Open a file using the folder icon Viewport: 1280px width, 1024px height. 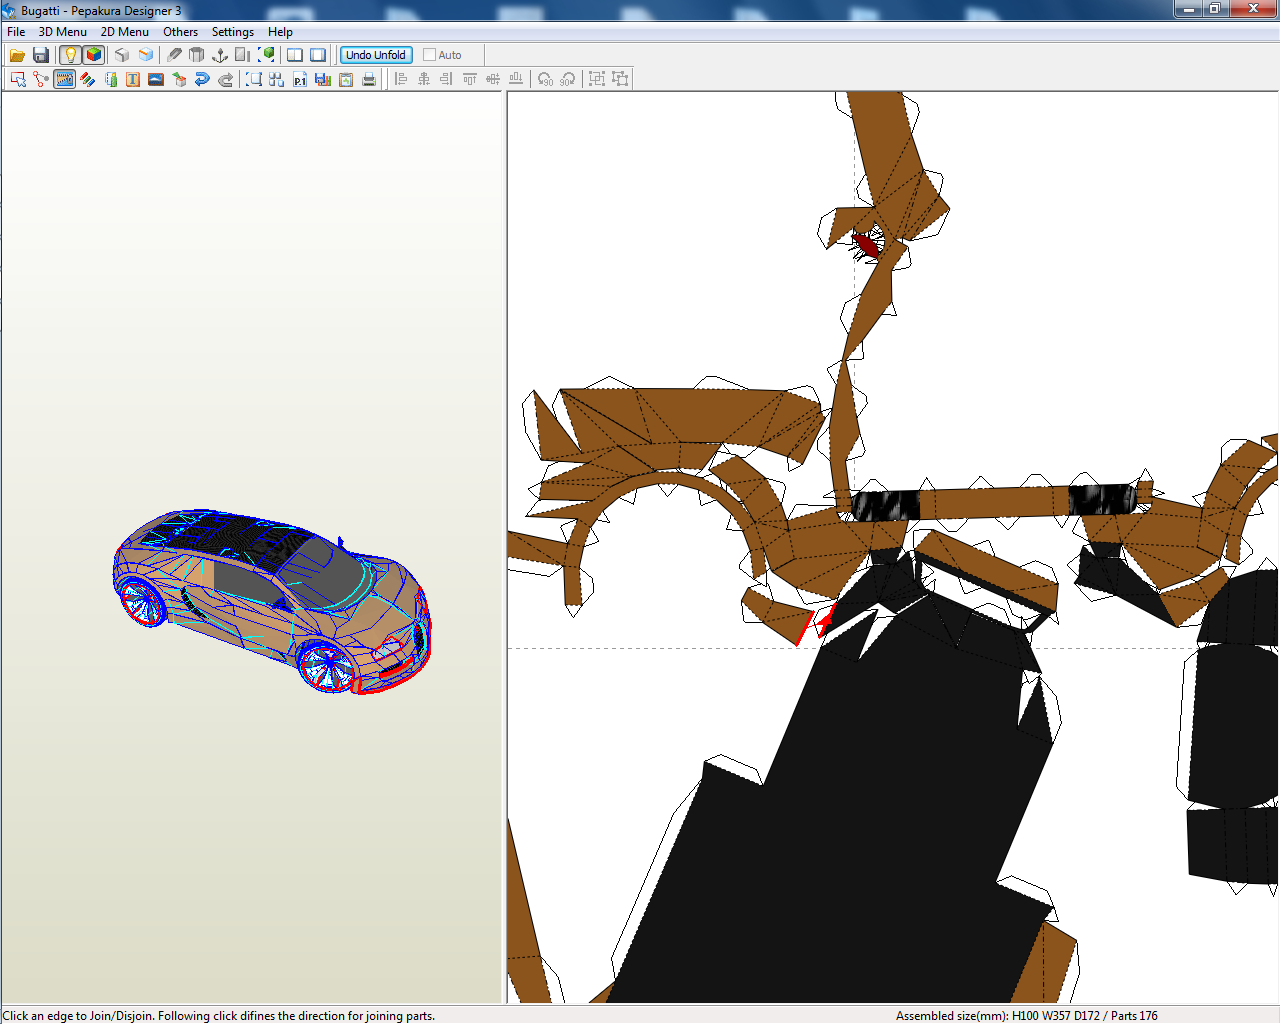tap(17, 54)
